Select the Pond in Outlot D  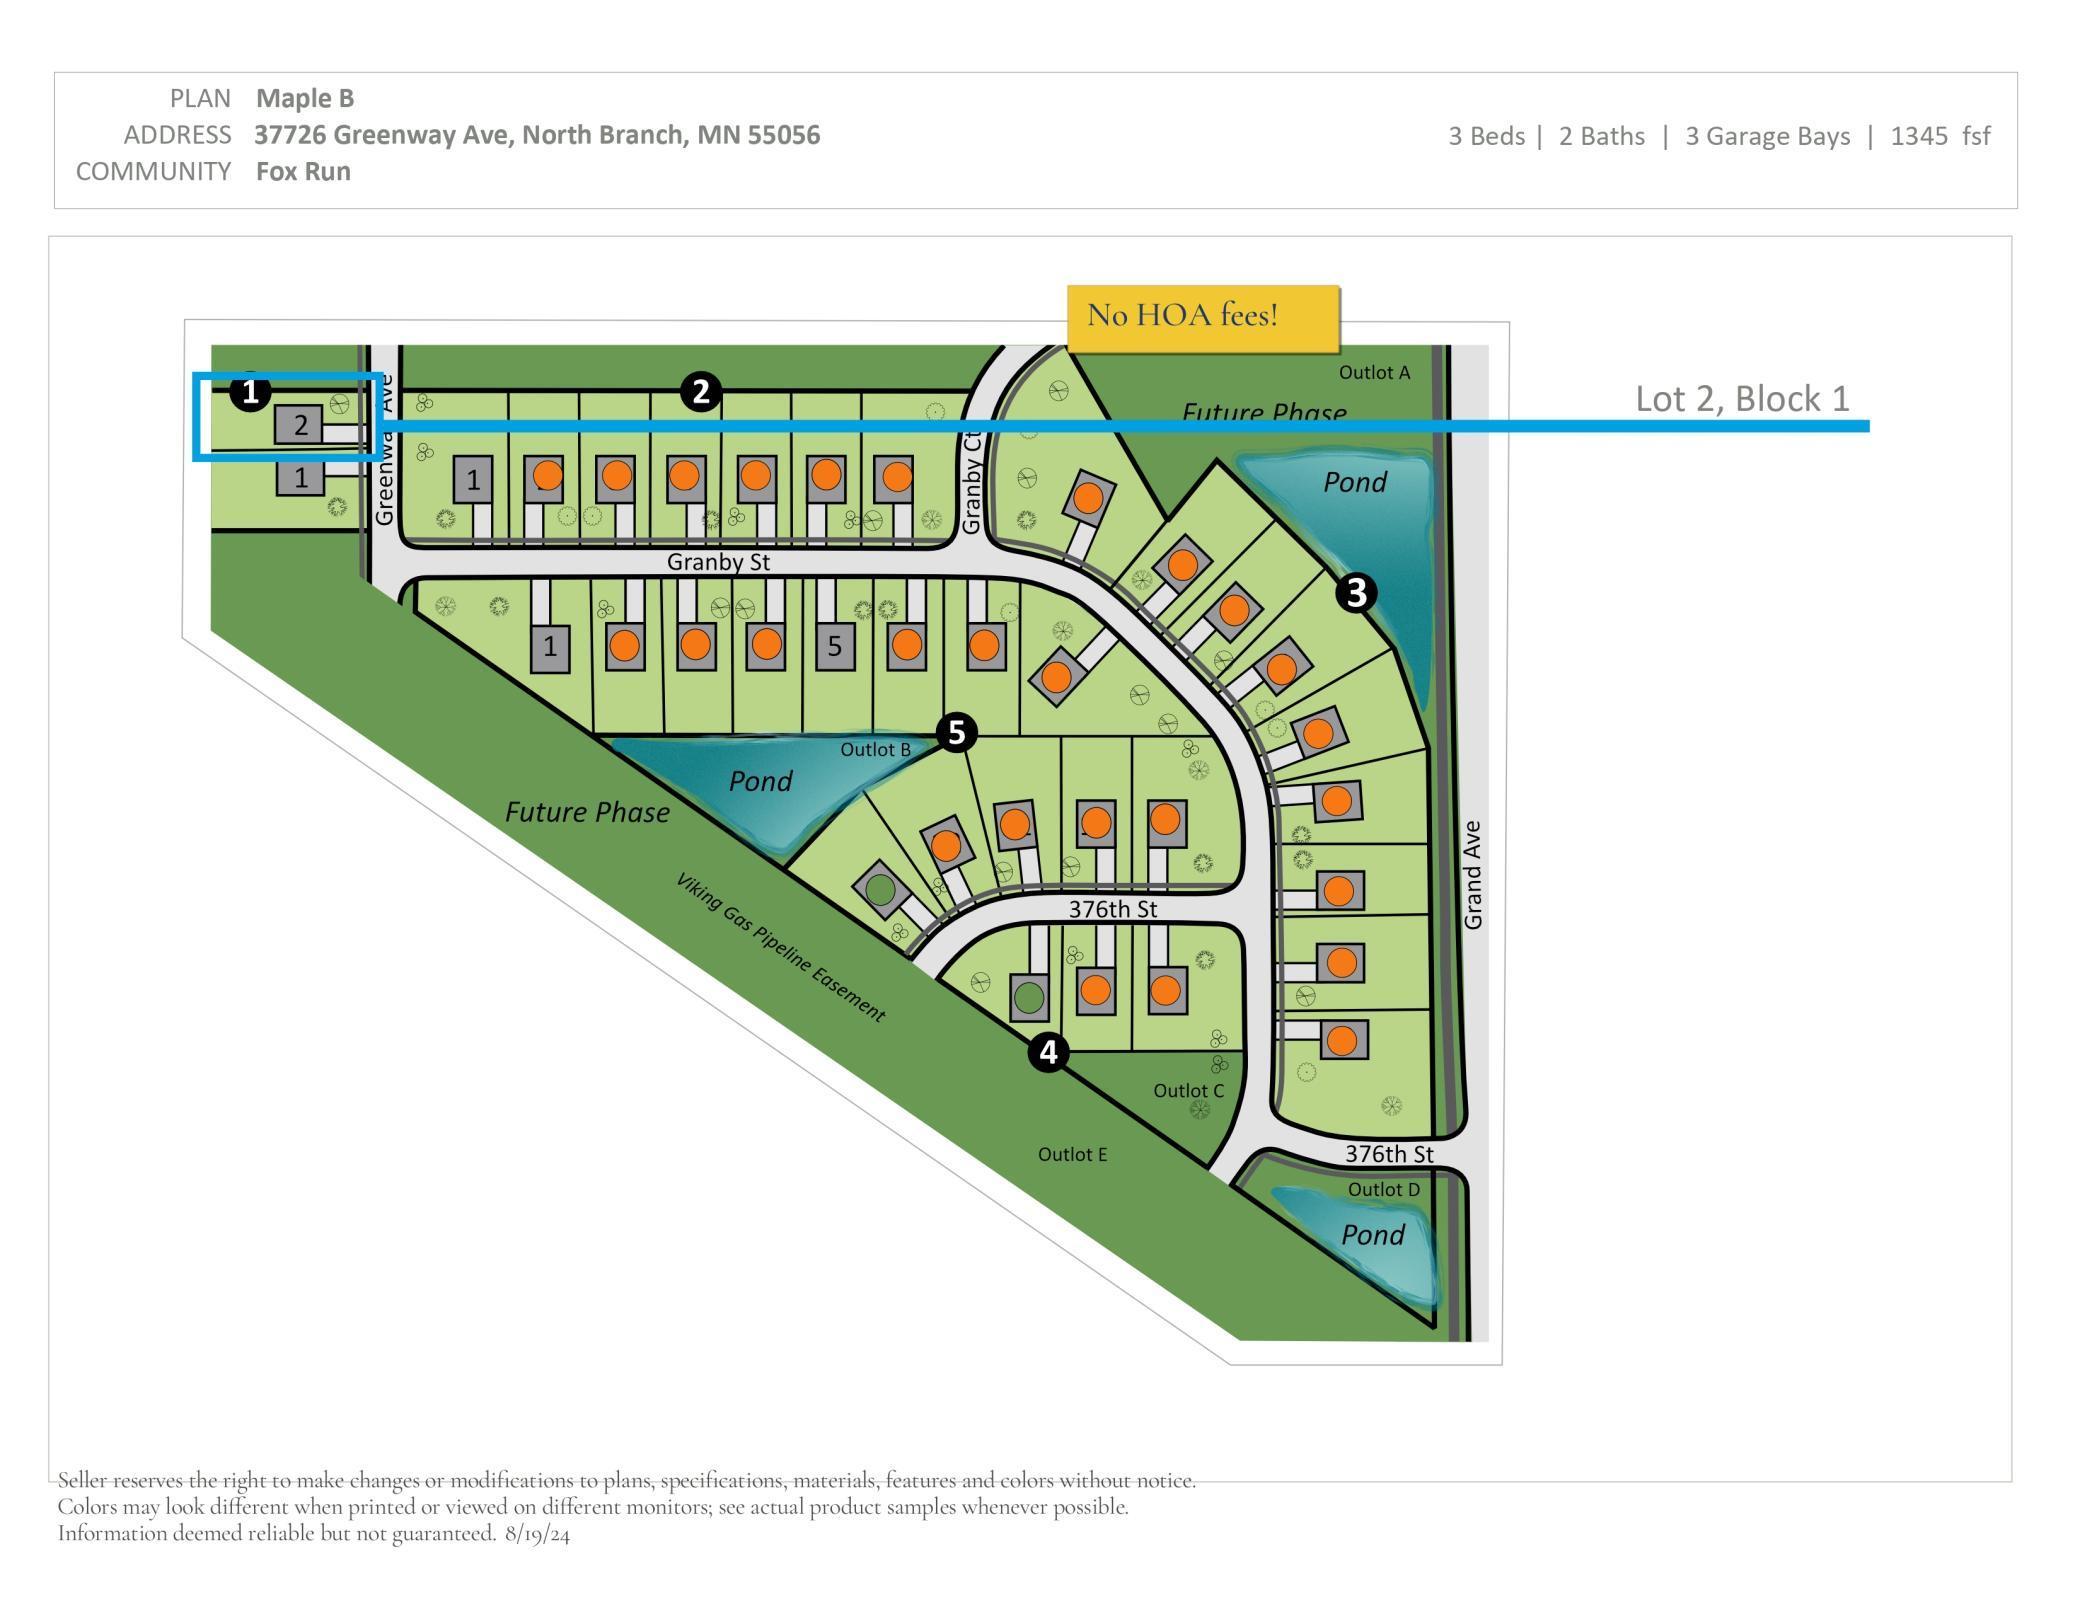pyautogui.click(x=1372, y=1236)
